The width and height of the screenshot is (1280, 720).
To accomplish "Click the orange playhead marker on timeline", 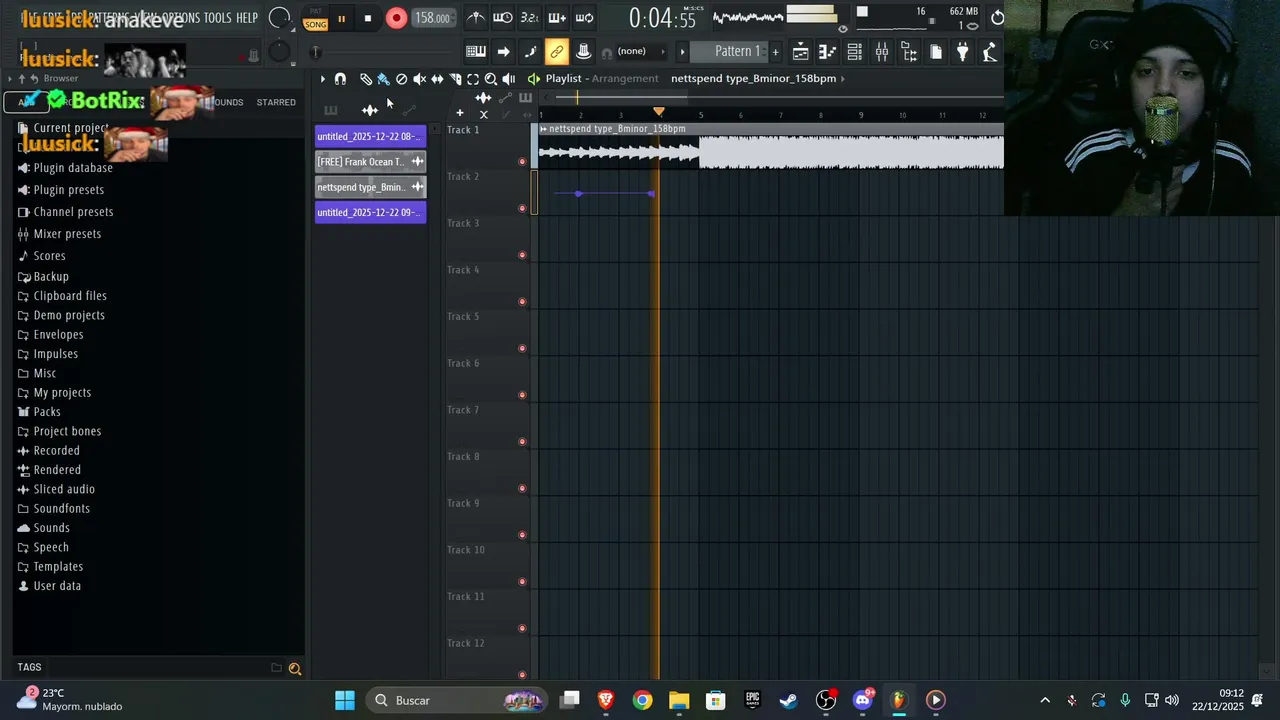I will pyautogui.click(x=658, y=111).
